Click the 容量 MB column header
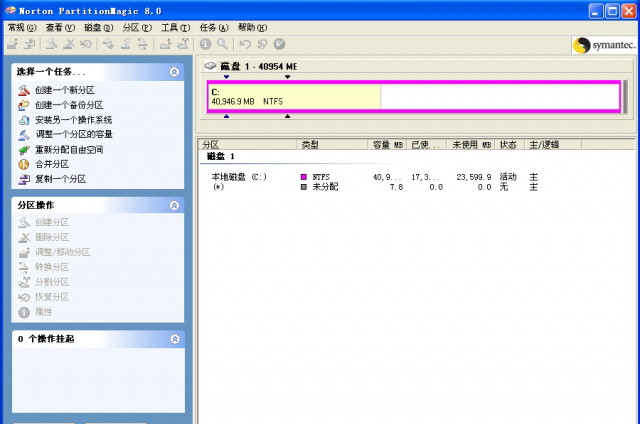Screen dimensions: 640x440 (x=387, y=144)
